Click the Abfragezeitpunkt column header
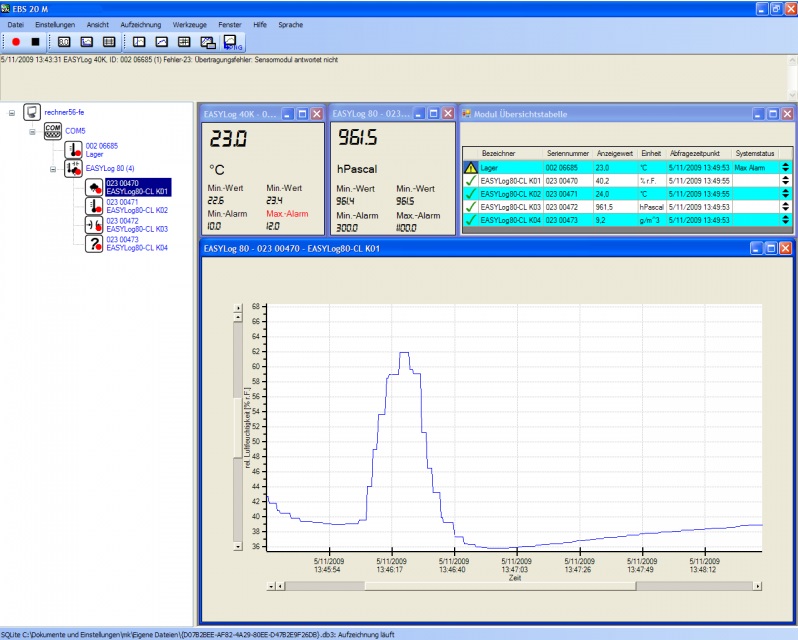Image resolution: width=798 pixels, height=640 pixels. 698,153
